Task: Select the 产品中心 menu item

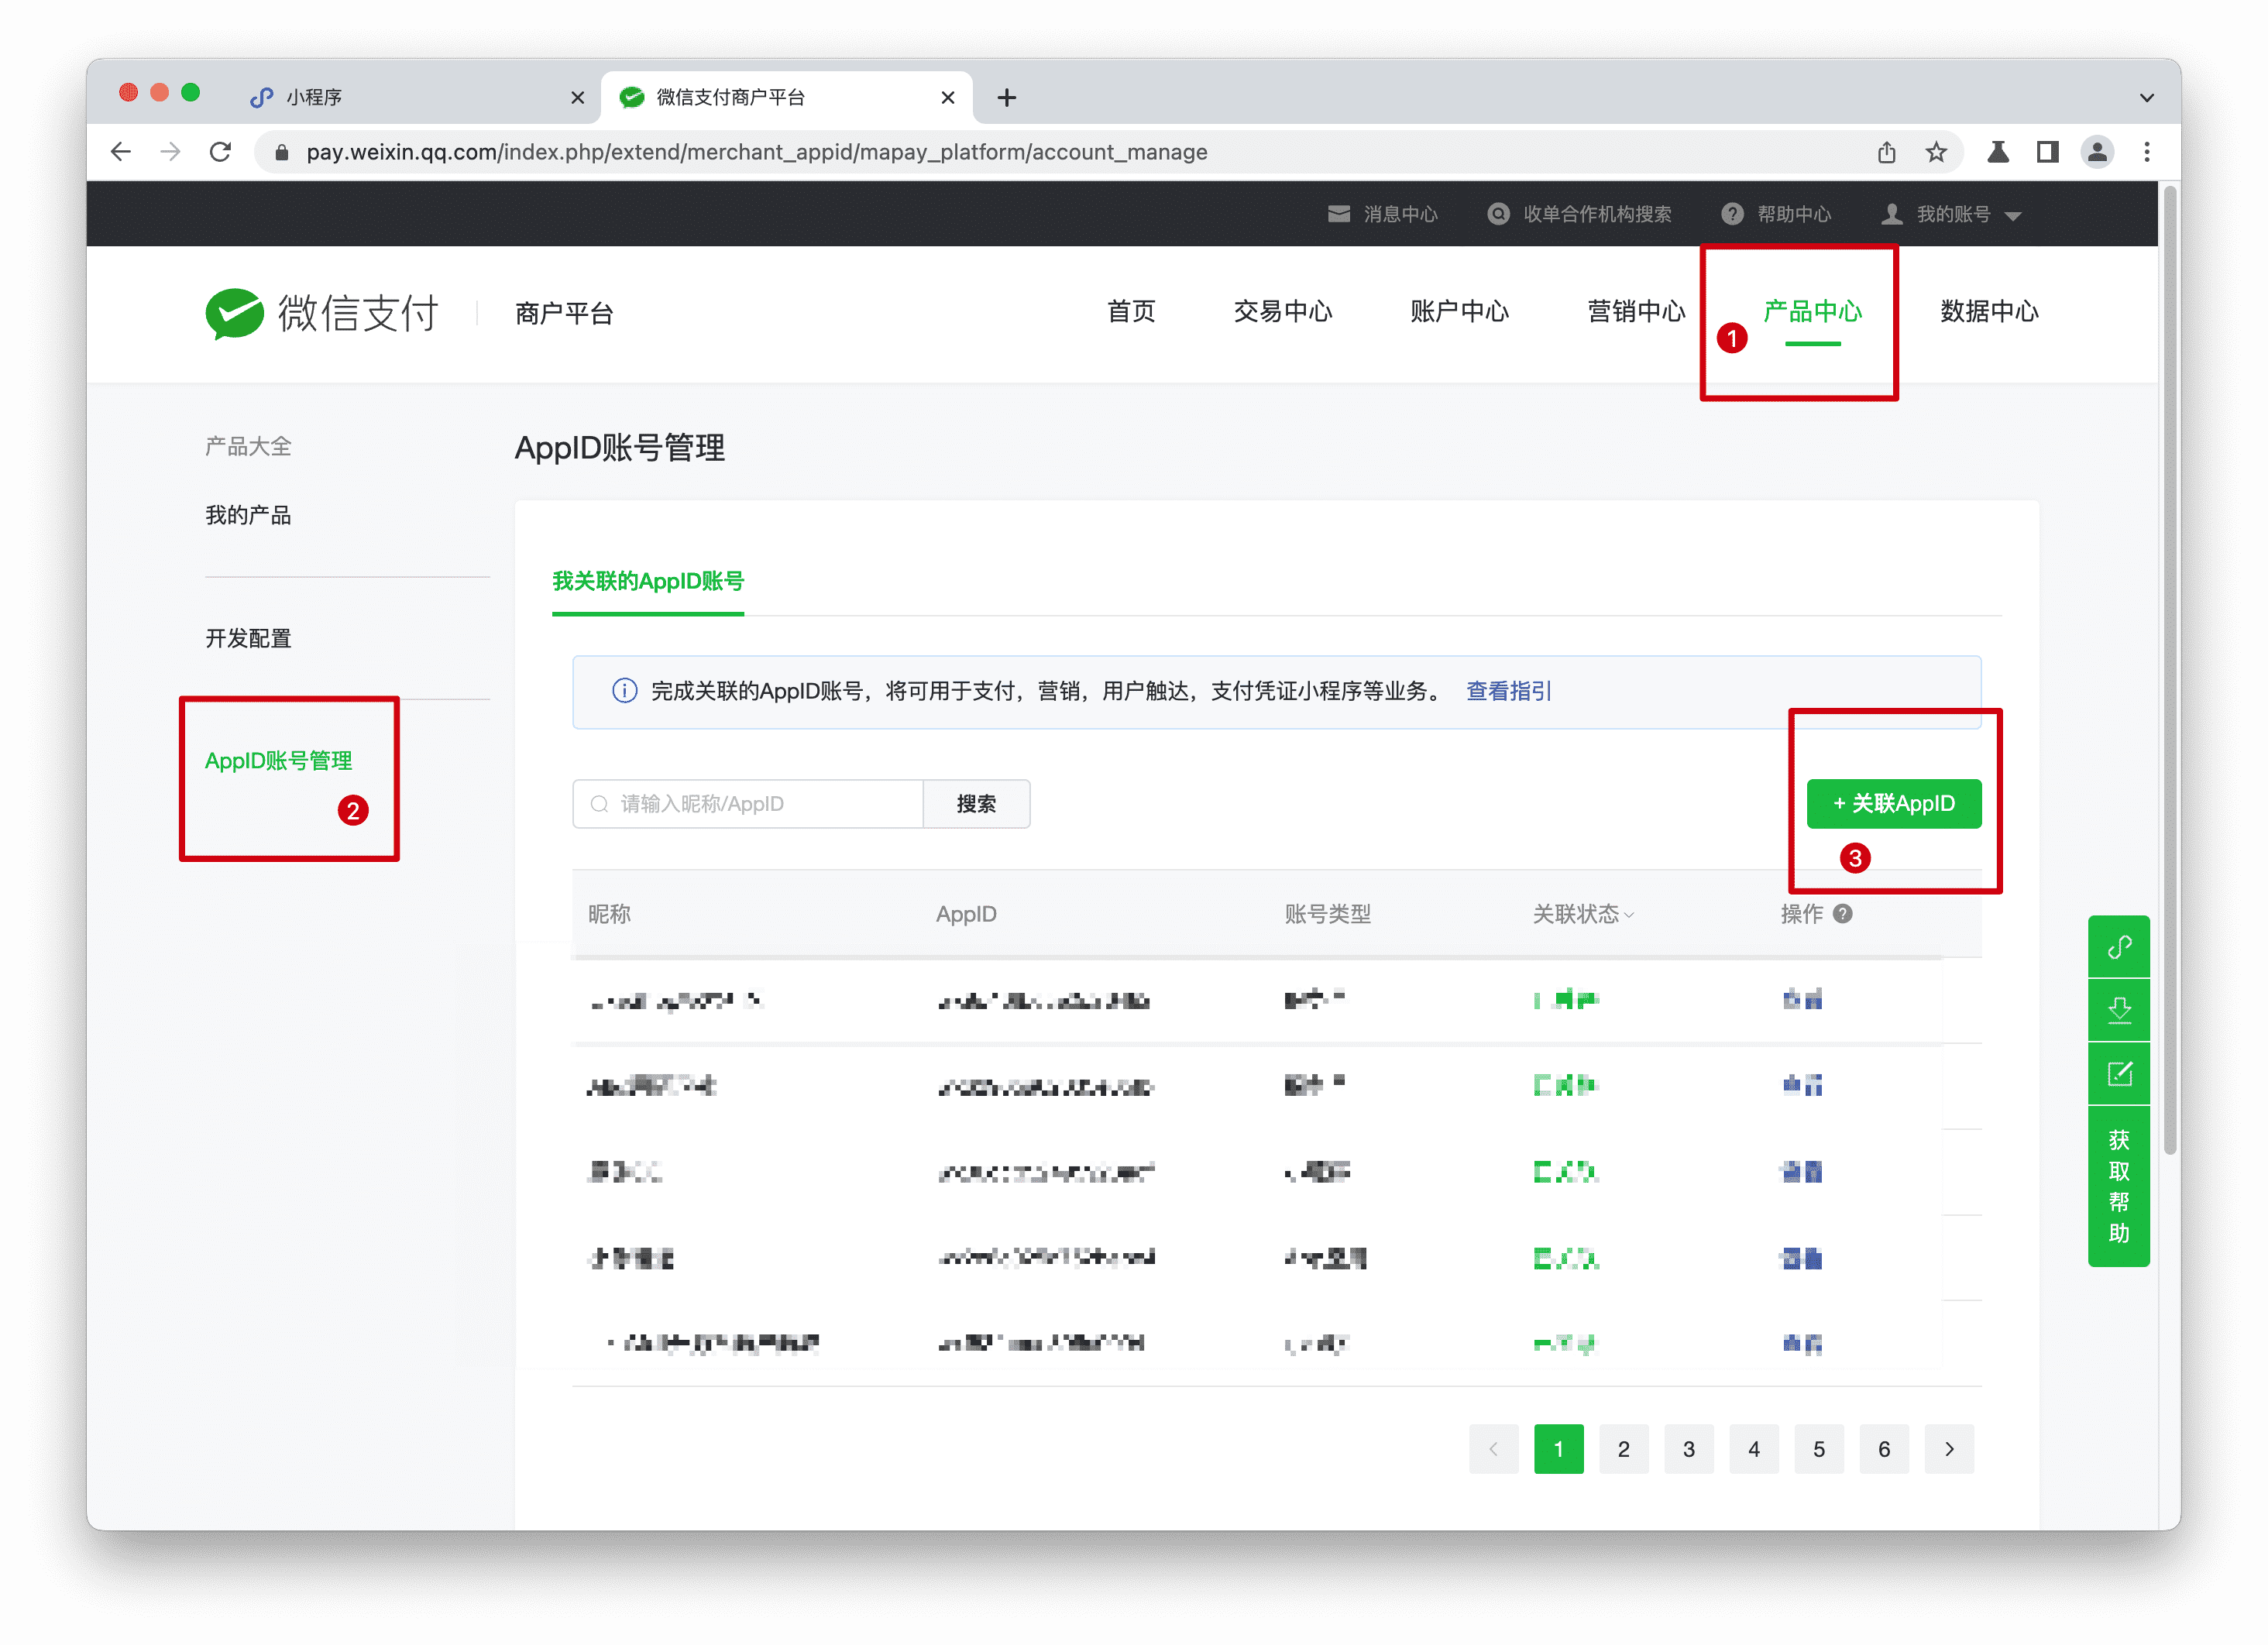Action: click(x=1812, y=311)
